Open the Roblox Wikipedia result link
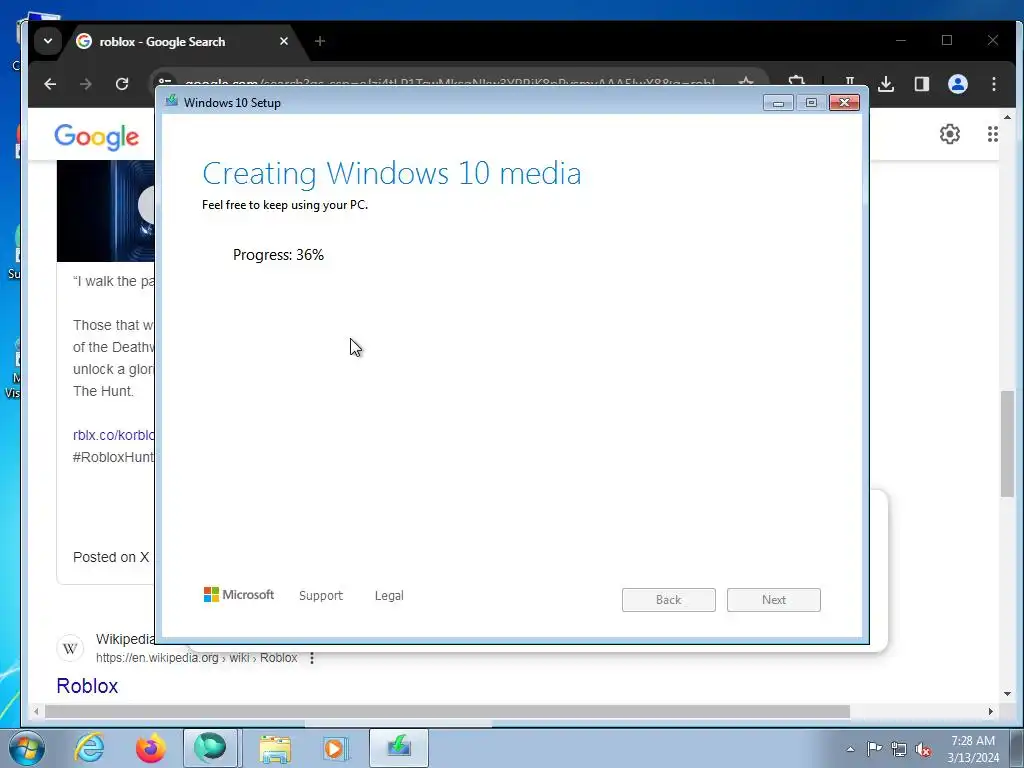This screenshot has width=1024, height=768. [x=87, y=686]
